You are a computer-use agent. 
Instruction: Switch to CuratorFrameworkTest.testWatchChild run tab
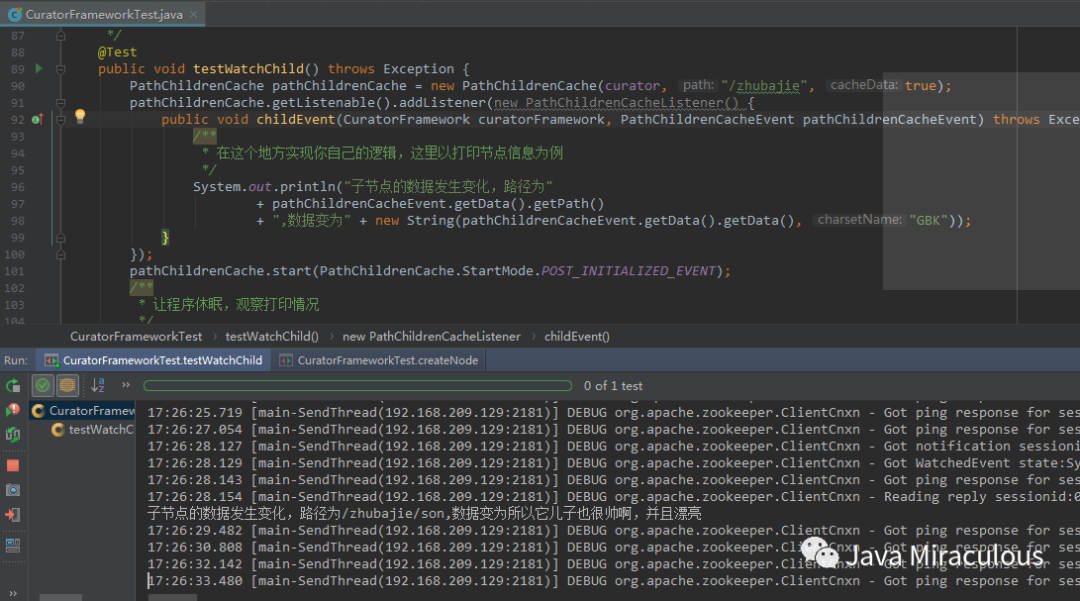click(x=154, y=360)
